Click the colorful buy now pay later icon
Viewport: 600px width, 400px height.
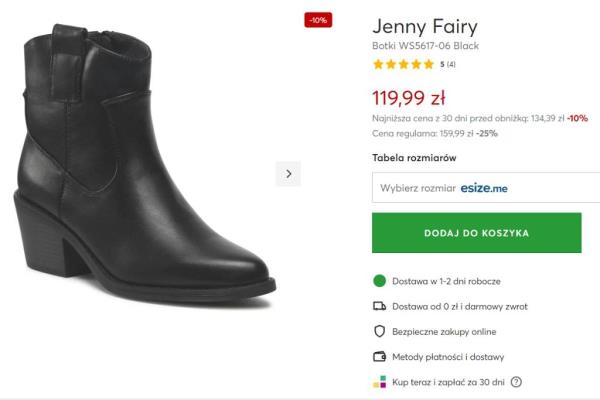click(379, 381)
